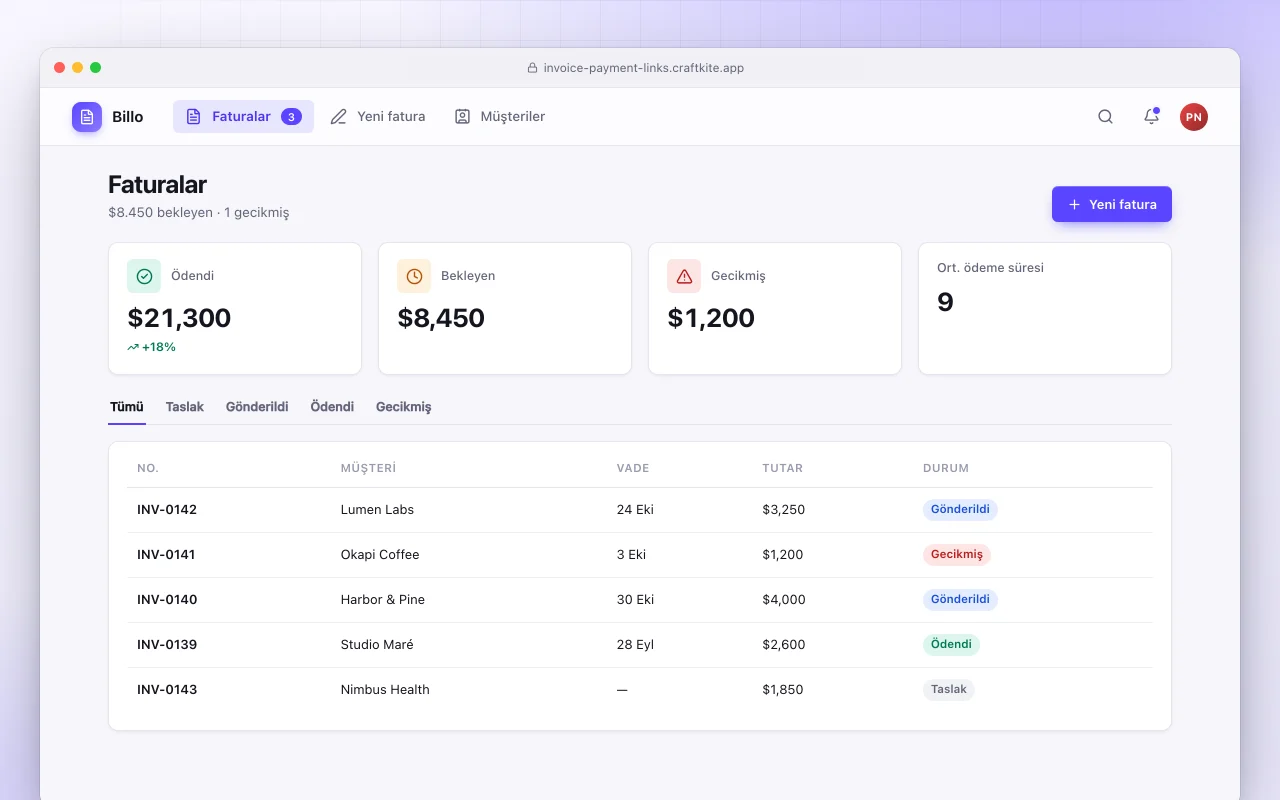
Task: Switch to the Taslak tab
Action: tap(185, 407)
